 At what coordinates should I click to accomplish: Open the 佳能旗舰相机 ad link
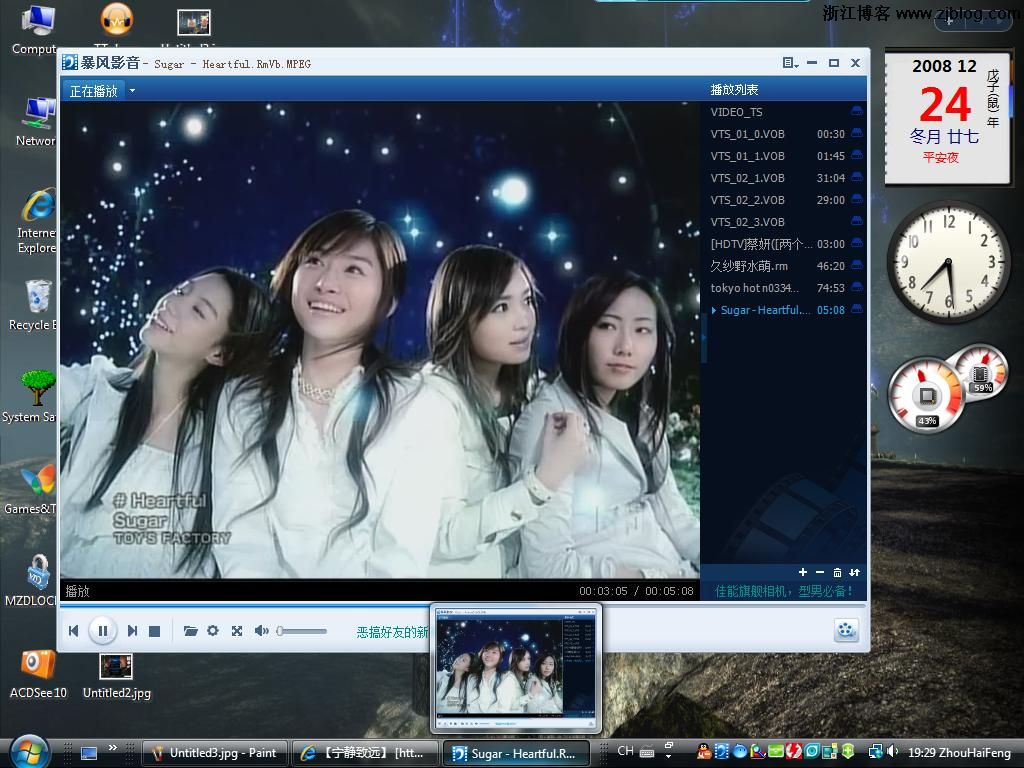[784, 591]
